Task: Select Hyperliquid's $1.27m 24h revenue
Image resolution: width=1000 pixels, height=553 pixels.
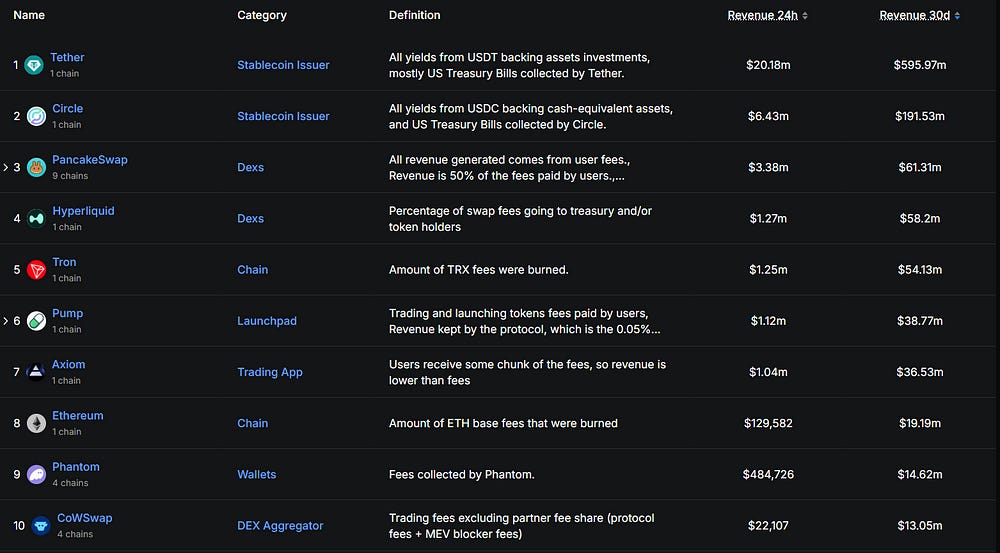Action: 768,218
